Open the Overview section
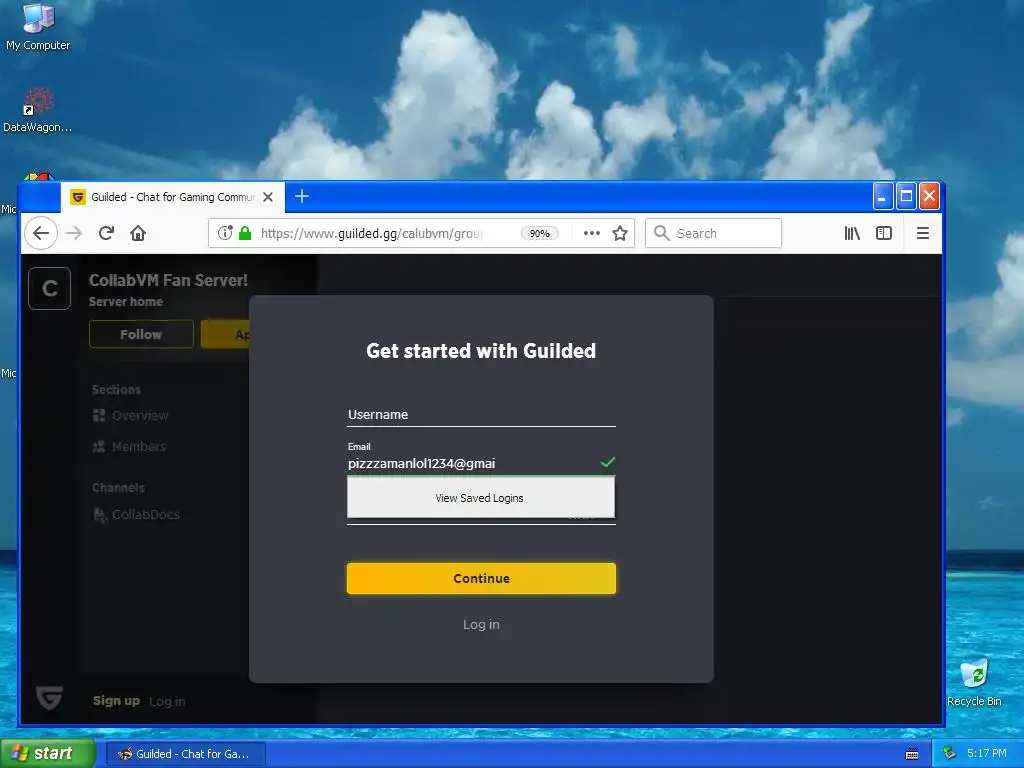 [x=131, y=415]
